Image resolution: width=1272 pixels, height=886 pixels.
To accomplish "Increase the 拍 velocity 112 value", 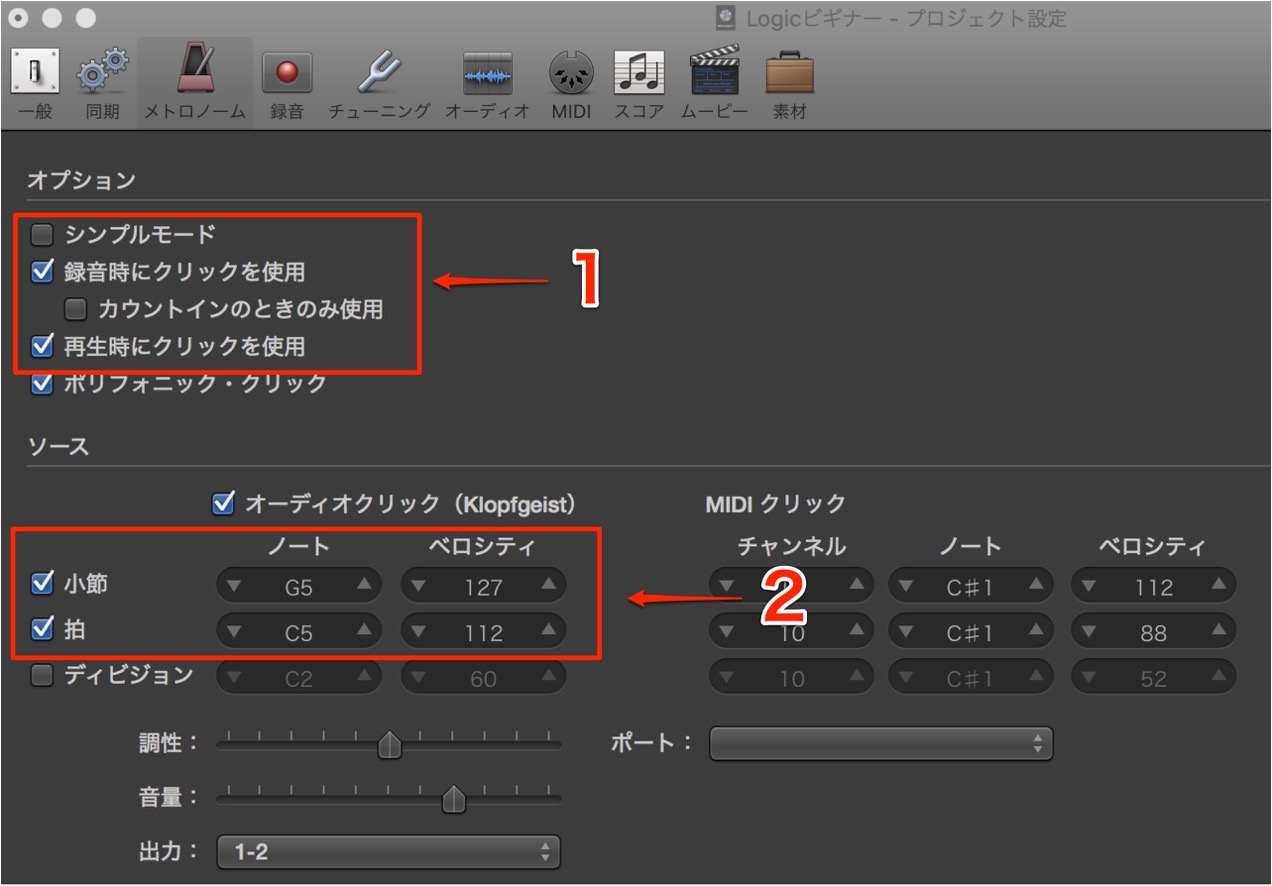I will 549,631.
